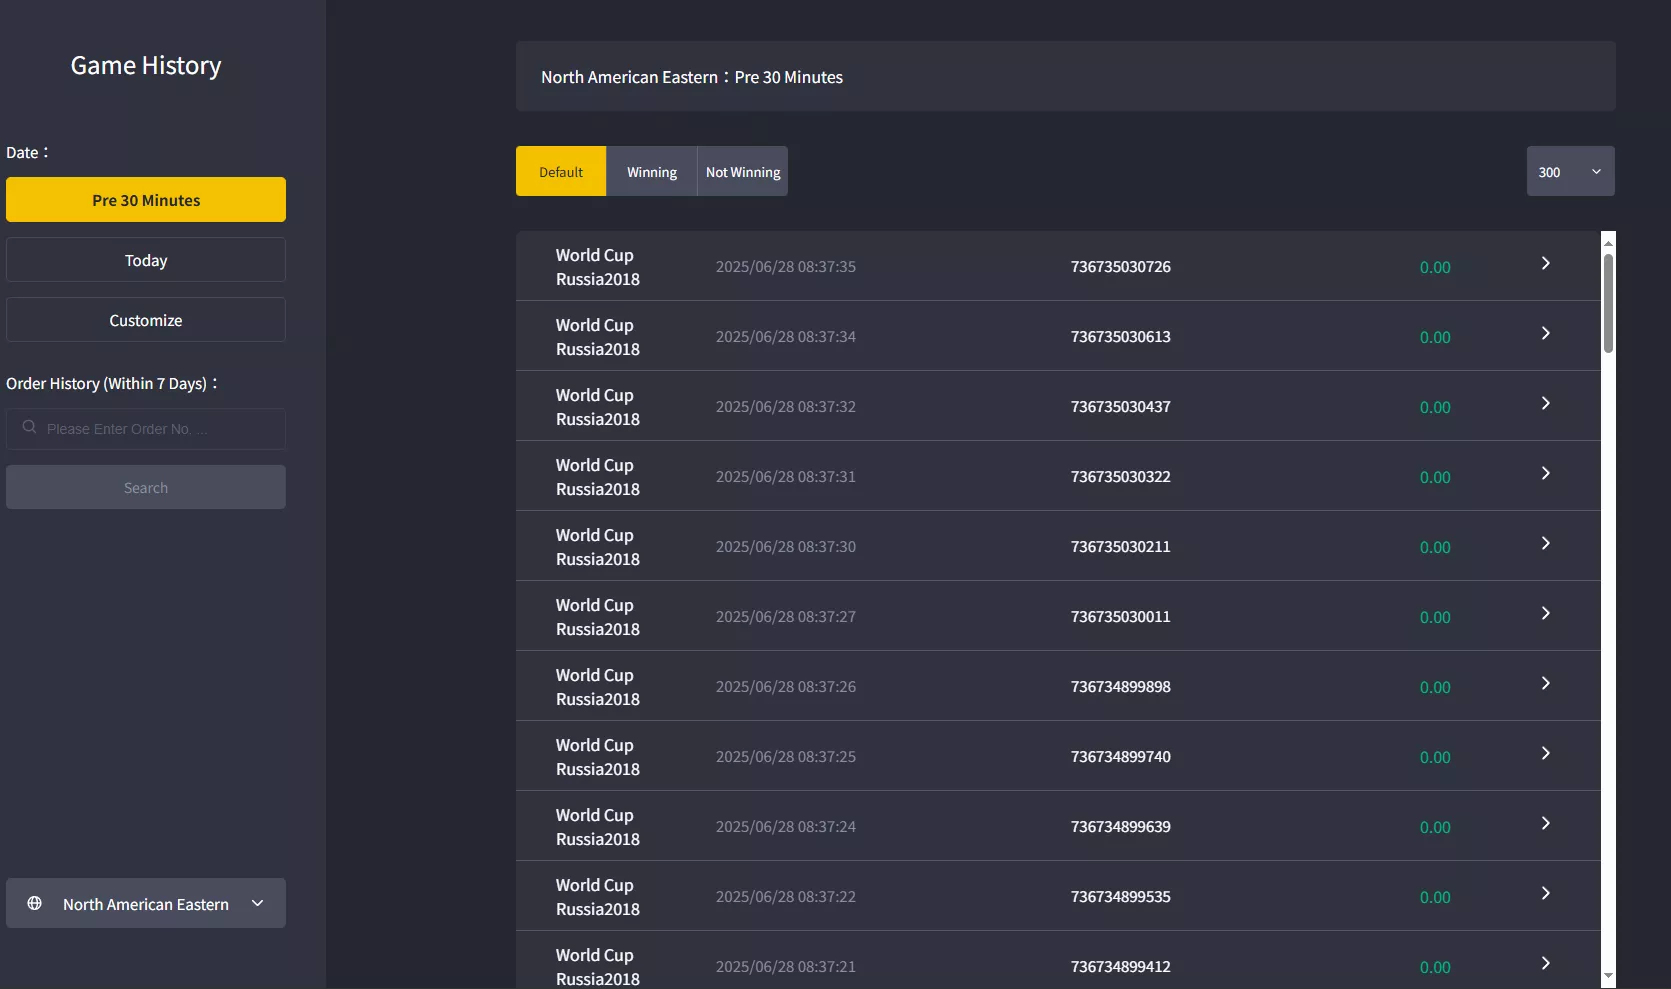Click the scrollbar up arrow

[x=1608, y=242]
